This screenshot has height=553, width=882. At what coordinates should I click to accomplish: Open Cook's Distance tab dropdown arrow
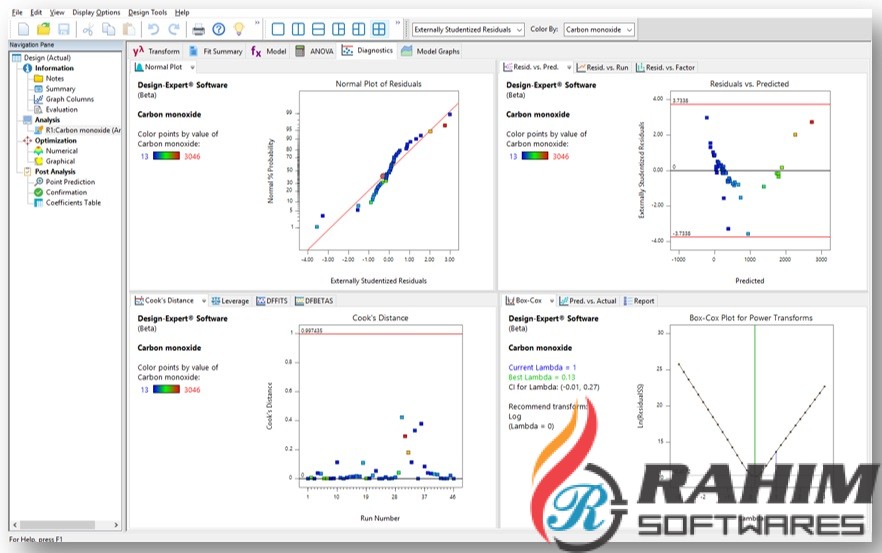[x=204, y=301]
